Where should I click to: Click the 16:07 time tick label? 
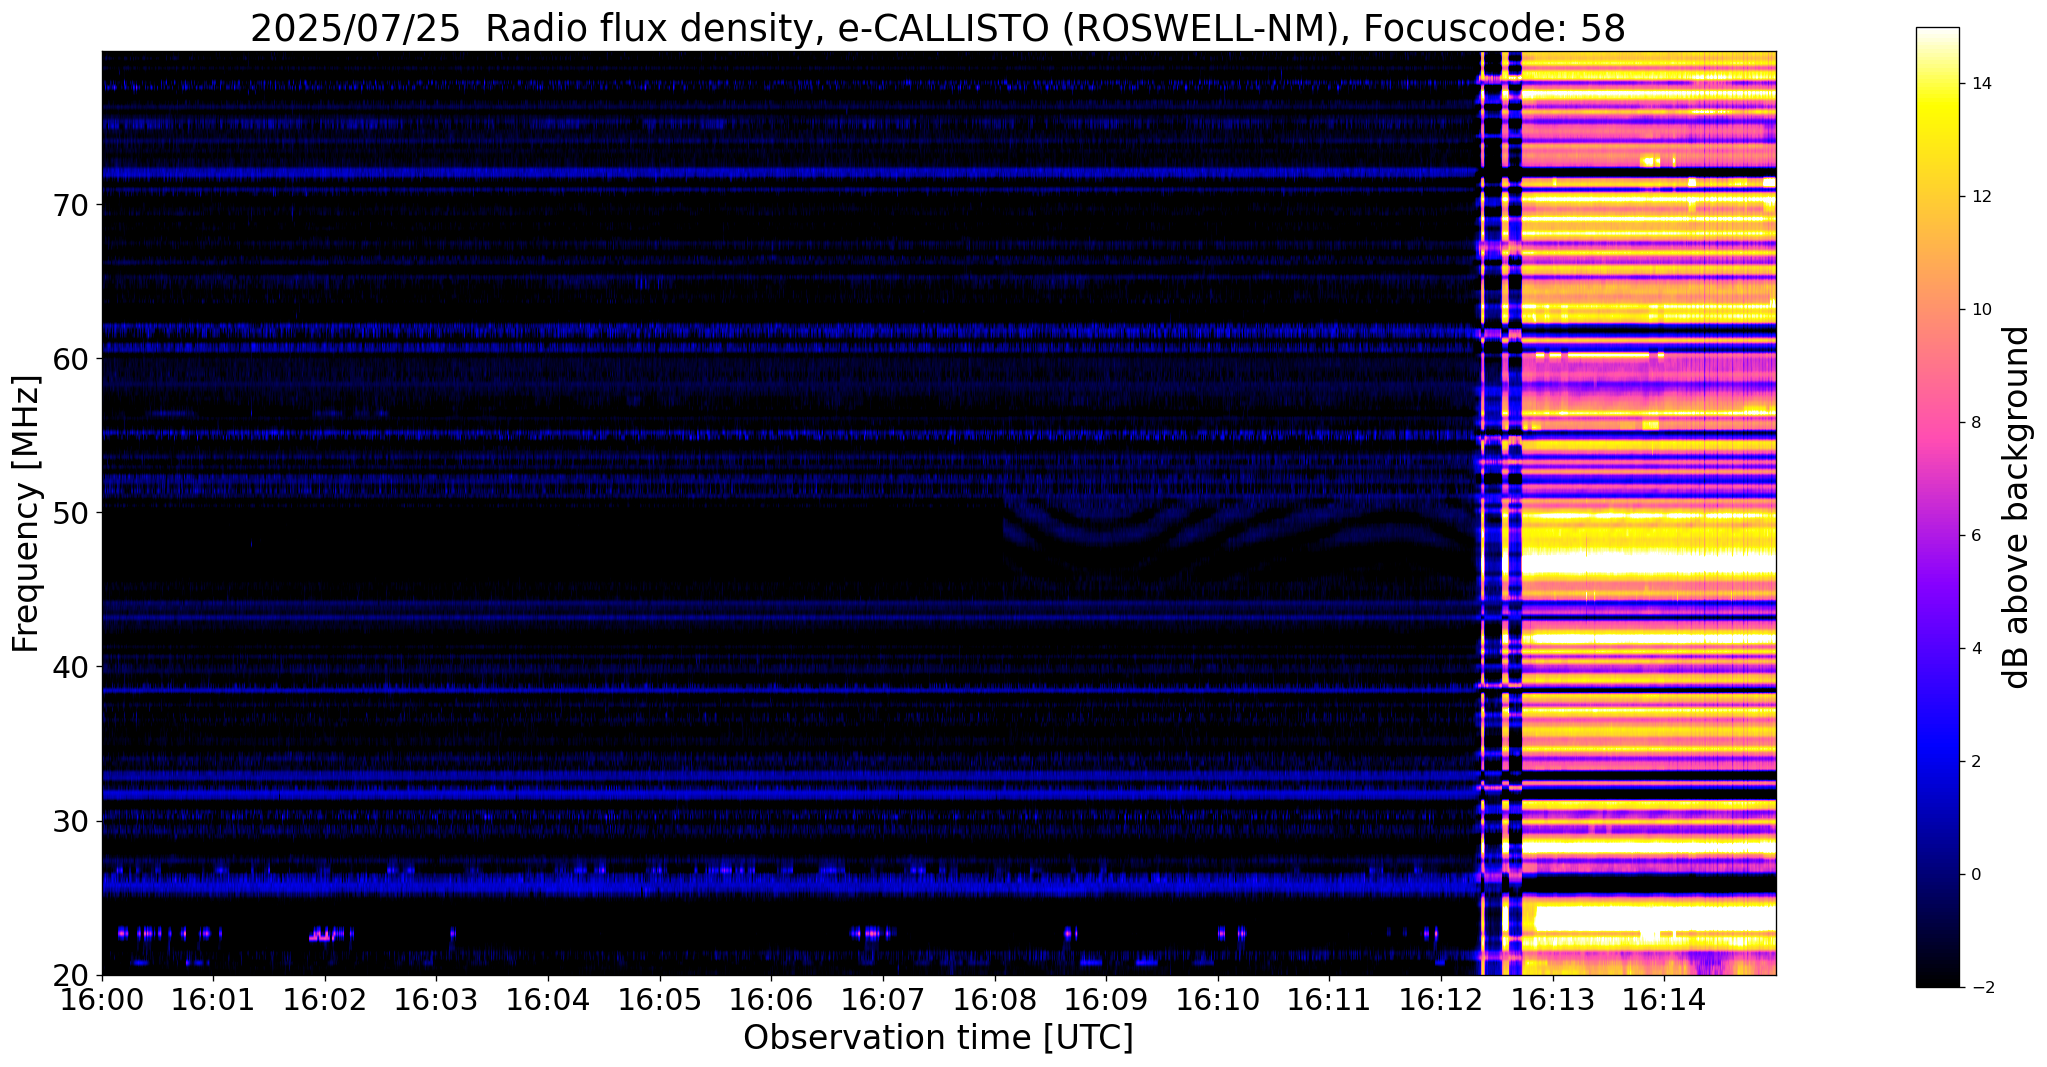point(883,1001)
